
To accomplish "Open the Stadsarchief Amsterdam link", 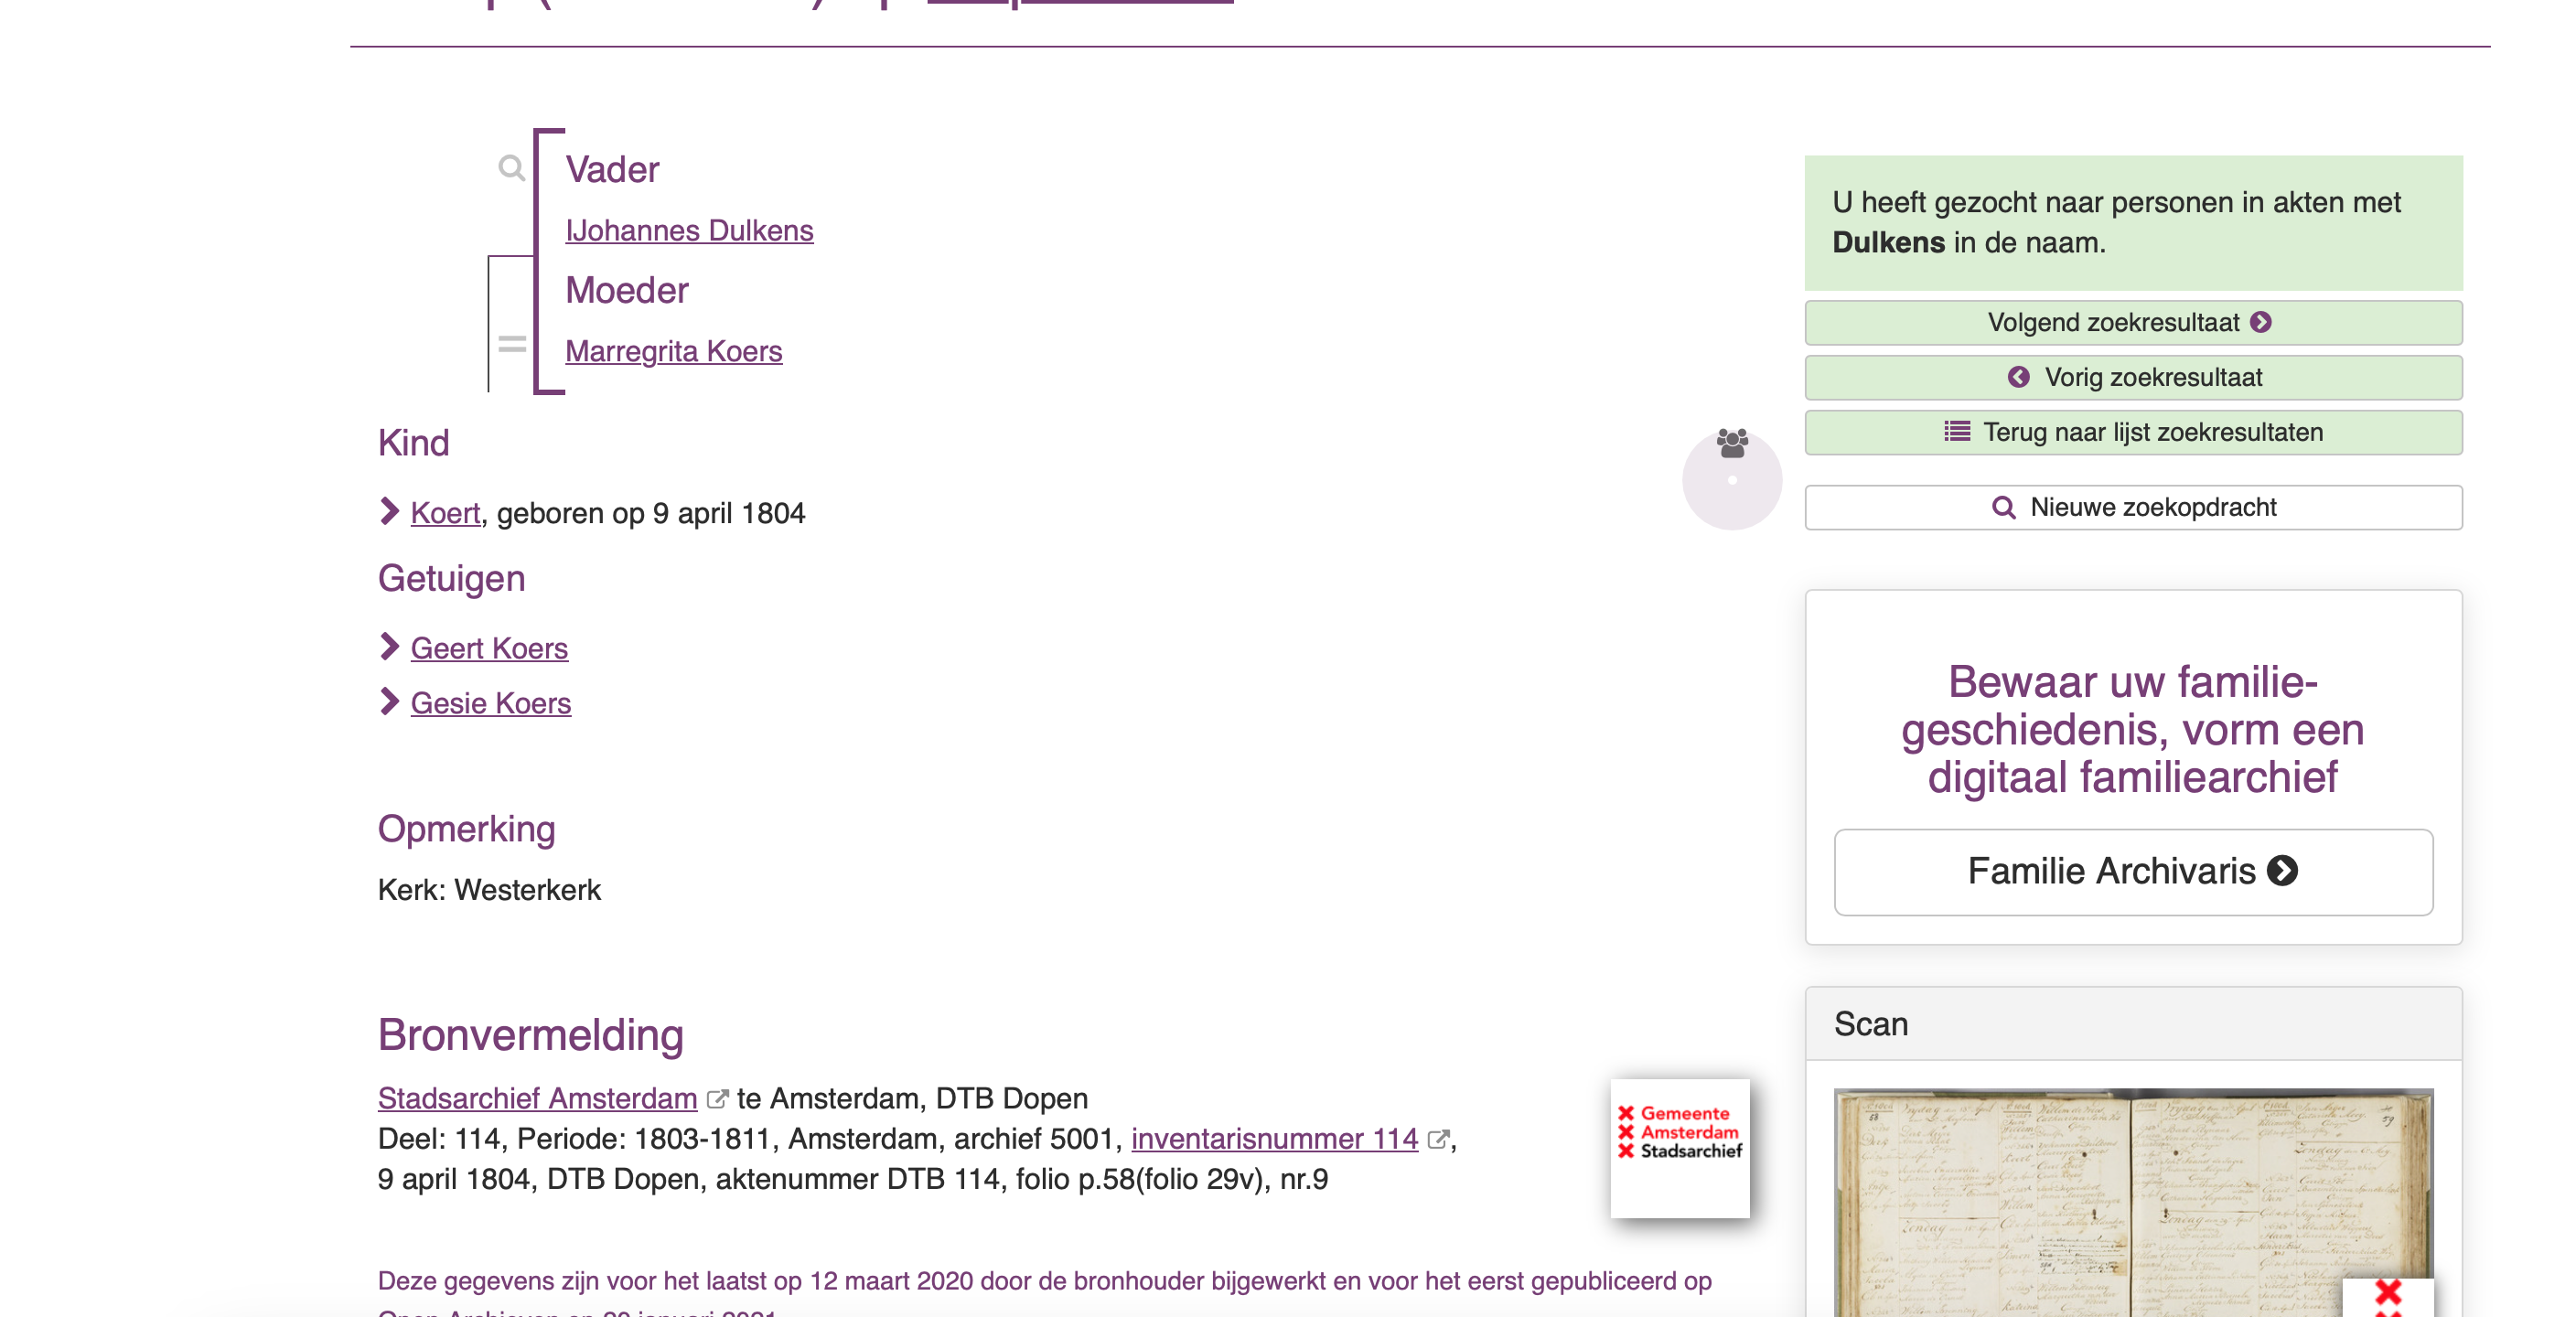I will (537, 1098).
